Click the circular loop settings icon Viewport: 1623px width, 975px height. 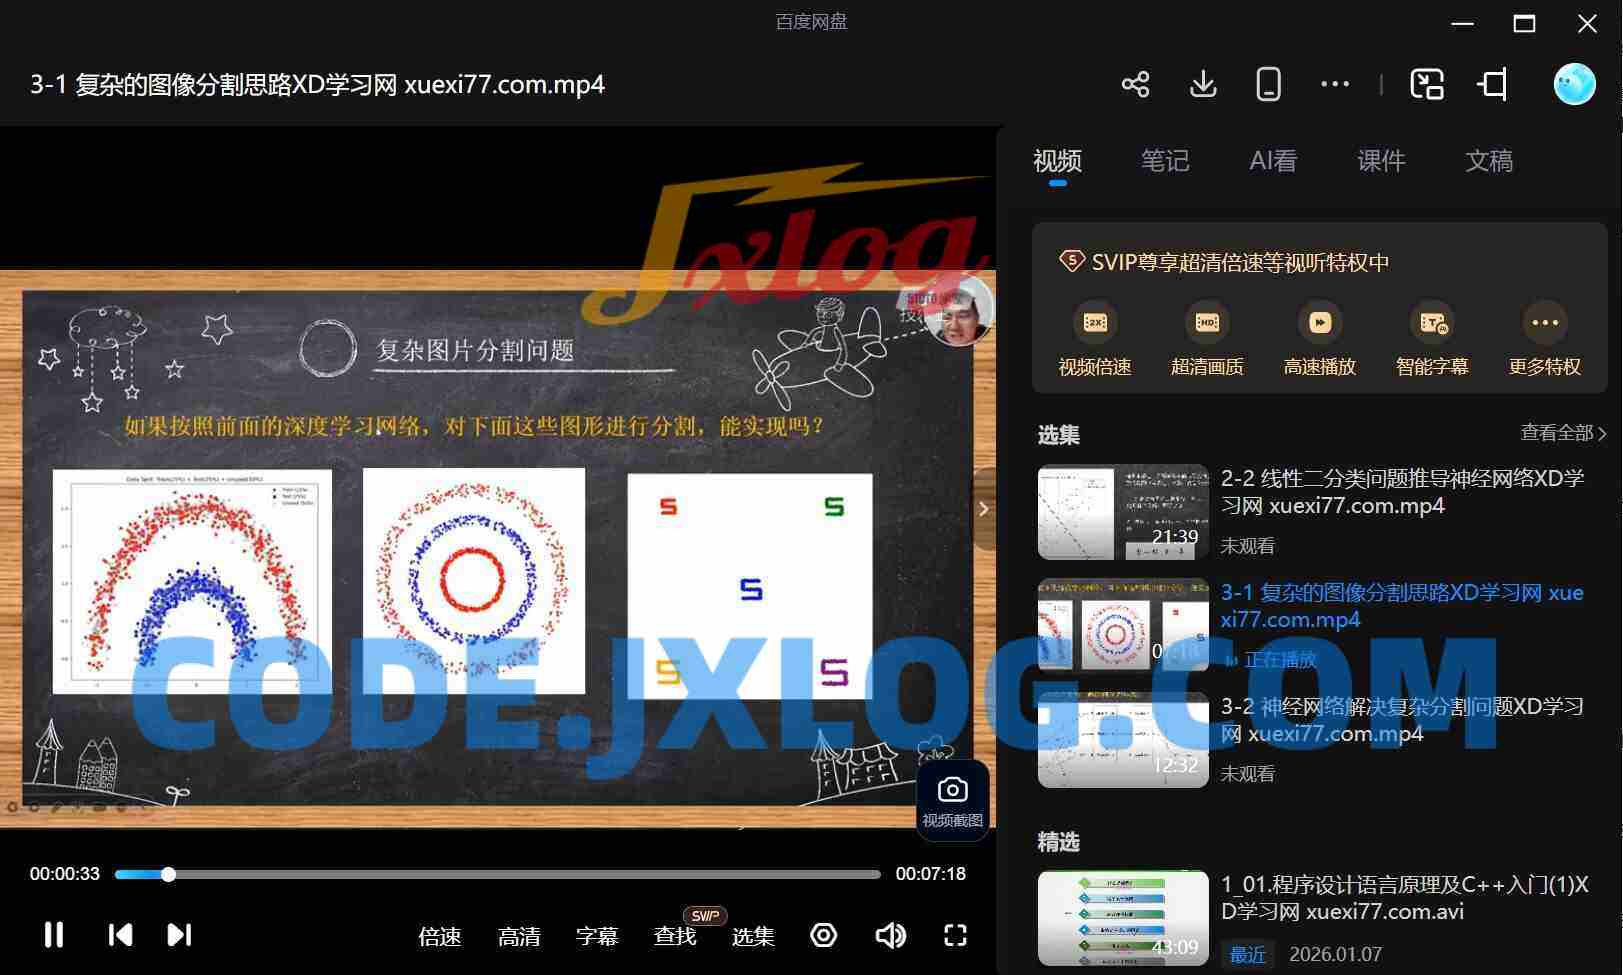click(824, 935)
